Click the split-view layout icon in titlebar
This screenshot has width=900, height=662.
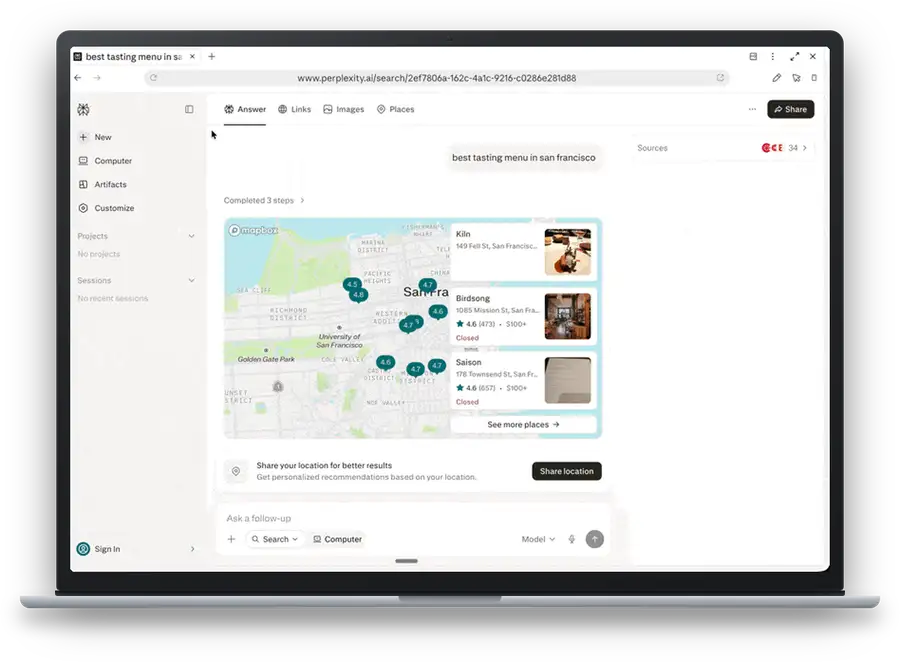pos(753,56)
